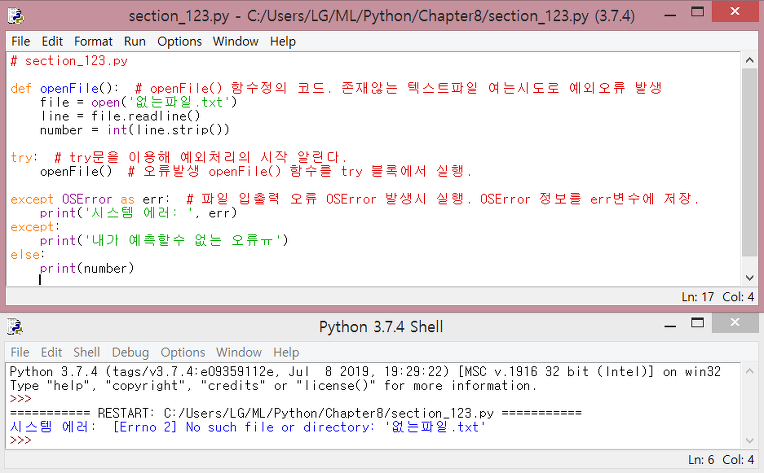The width and height of the screenshot is (764, 473).
Task: Click the Shell status 'Ln: 6'
Action: 701,459
